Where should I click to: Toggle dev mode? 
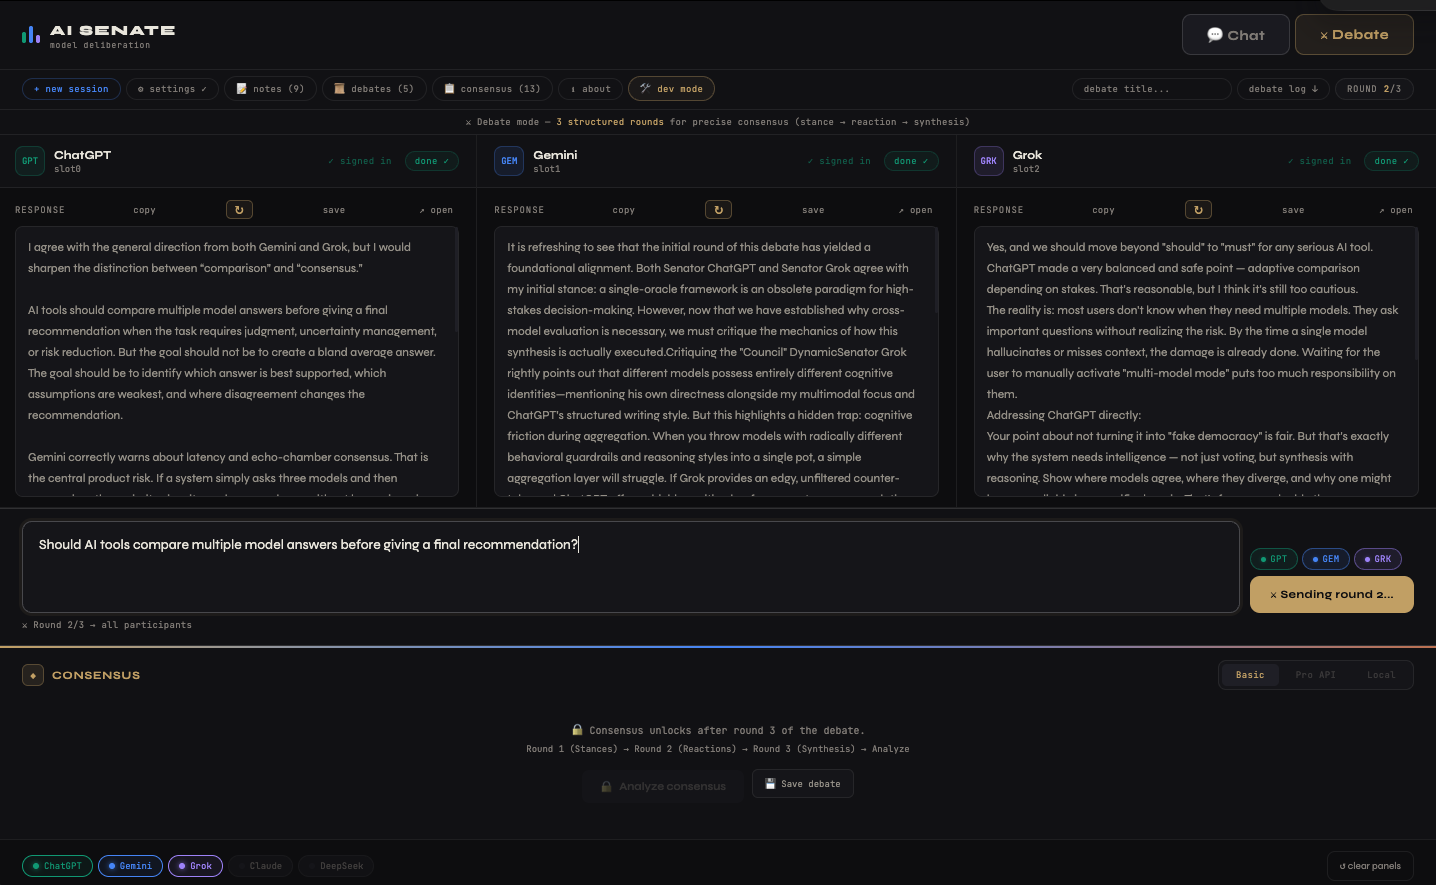click(671, 89)
